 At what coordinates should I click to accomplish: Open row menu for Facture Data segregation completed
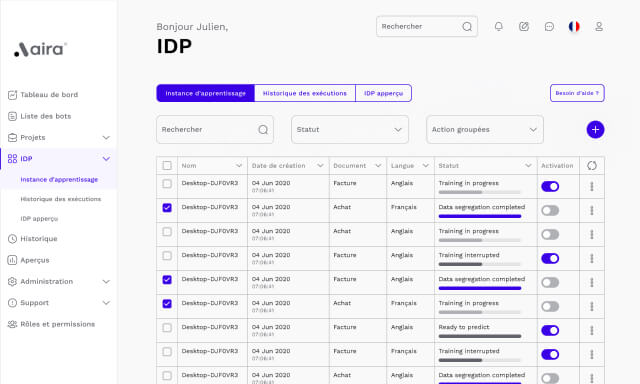click(x=591, y=282)
